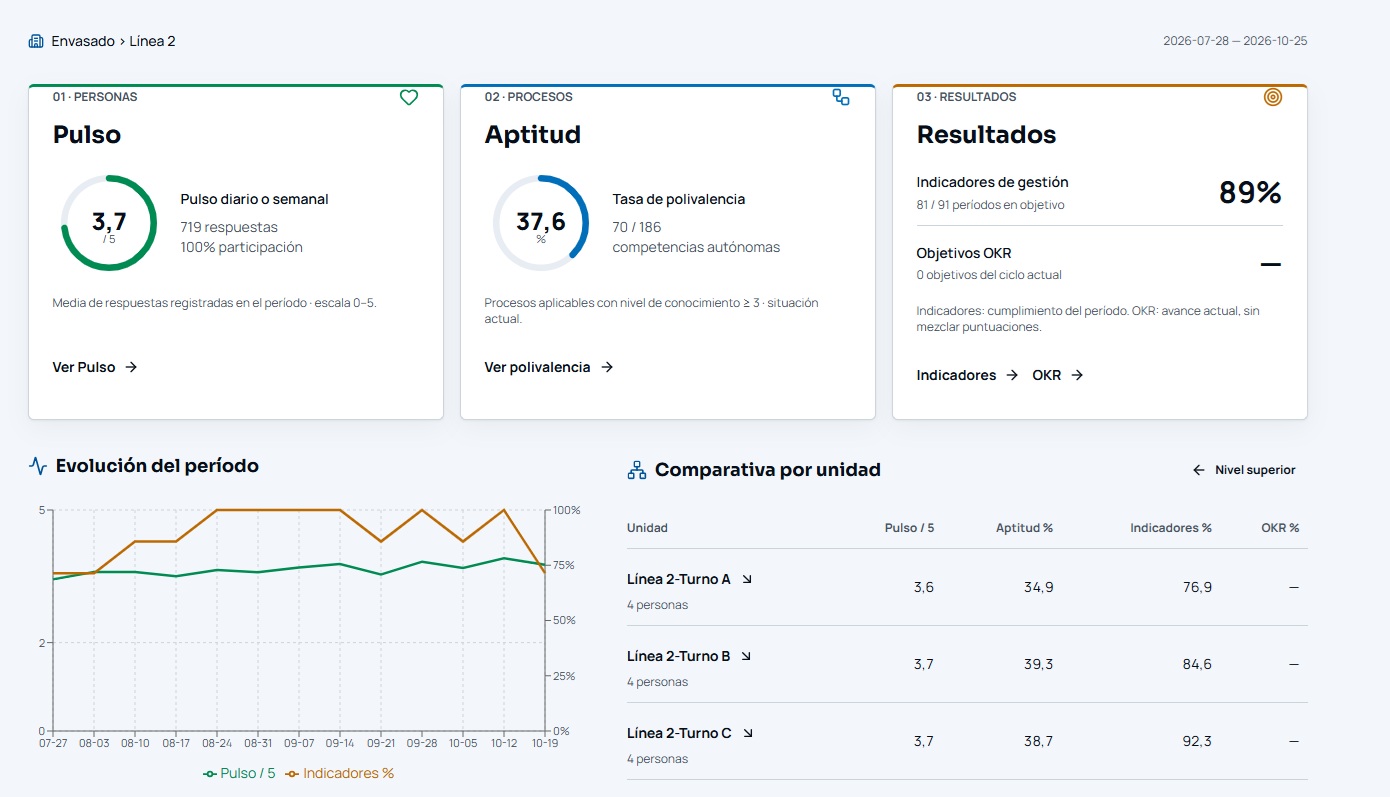
Task: Click the drill-down arrow next to Línea 2-Turno A
Action: pos(746,579)
